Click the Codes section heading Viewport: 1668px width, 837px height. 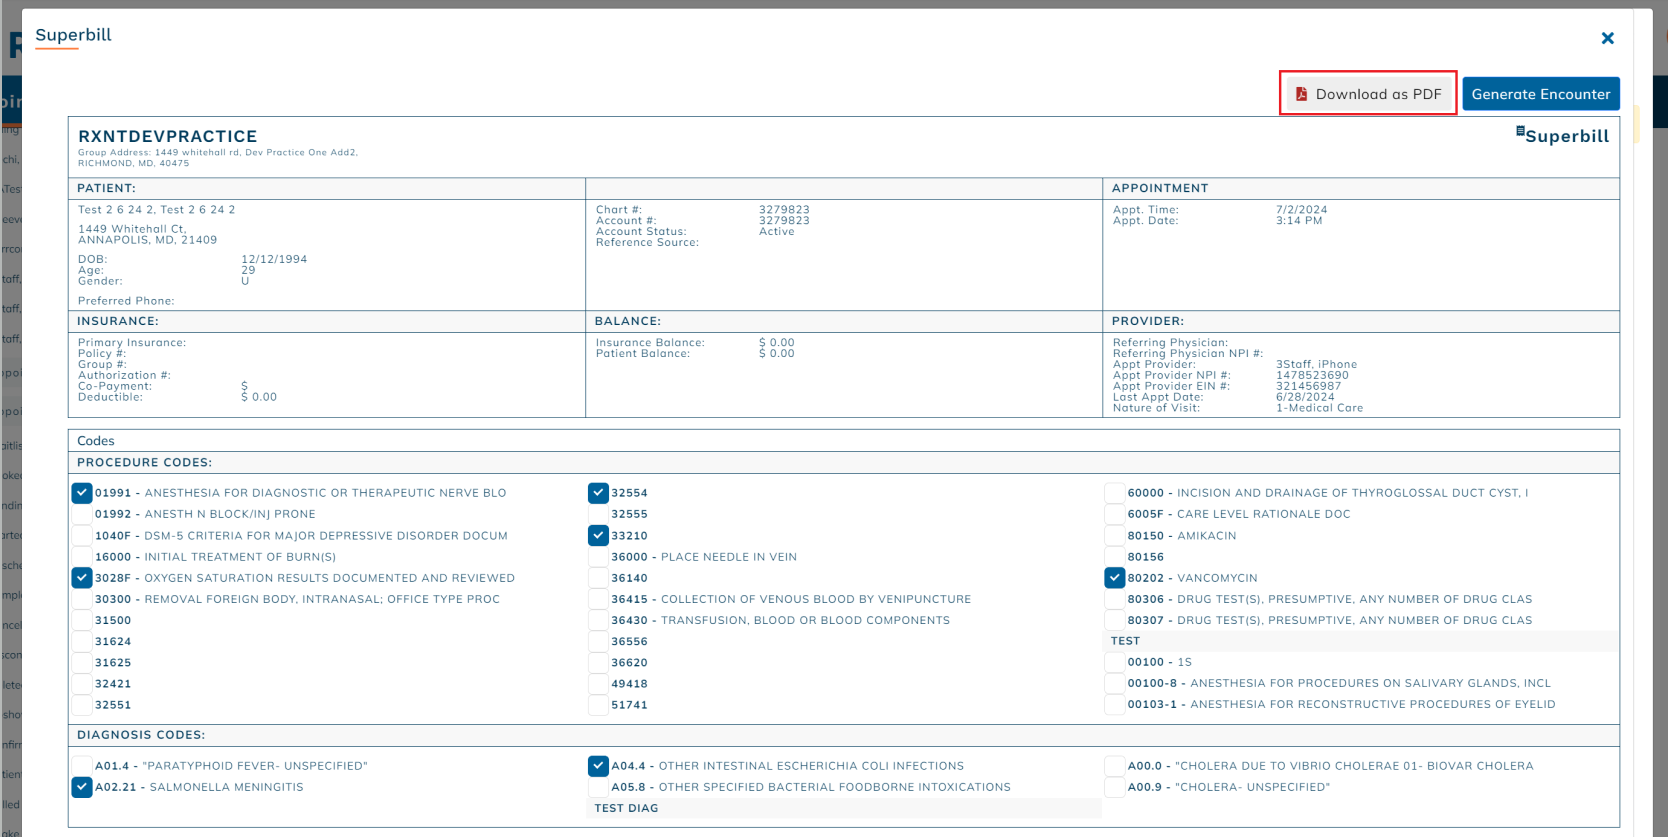coord(96,441)
